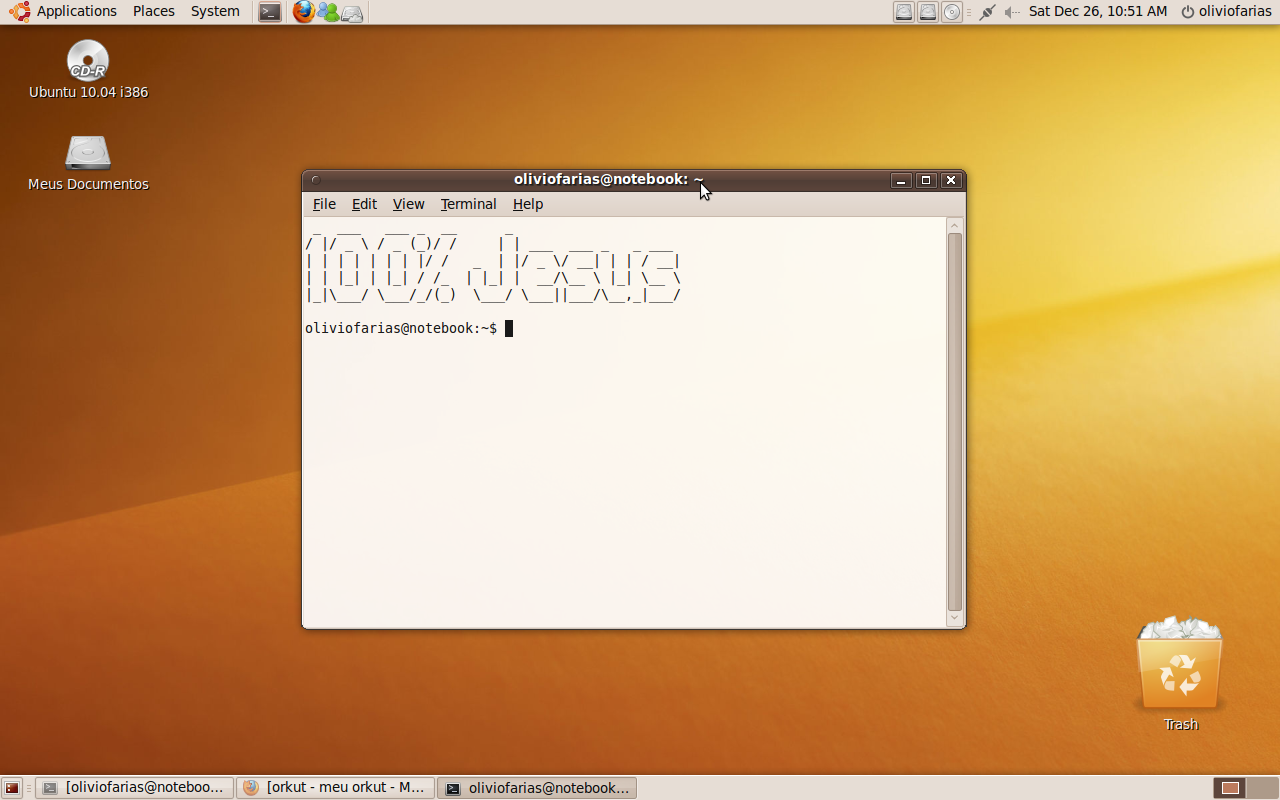1280x800 pixels.
Task: Expand the date and clock calendar
Action: click(x=1097, y=11)
